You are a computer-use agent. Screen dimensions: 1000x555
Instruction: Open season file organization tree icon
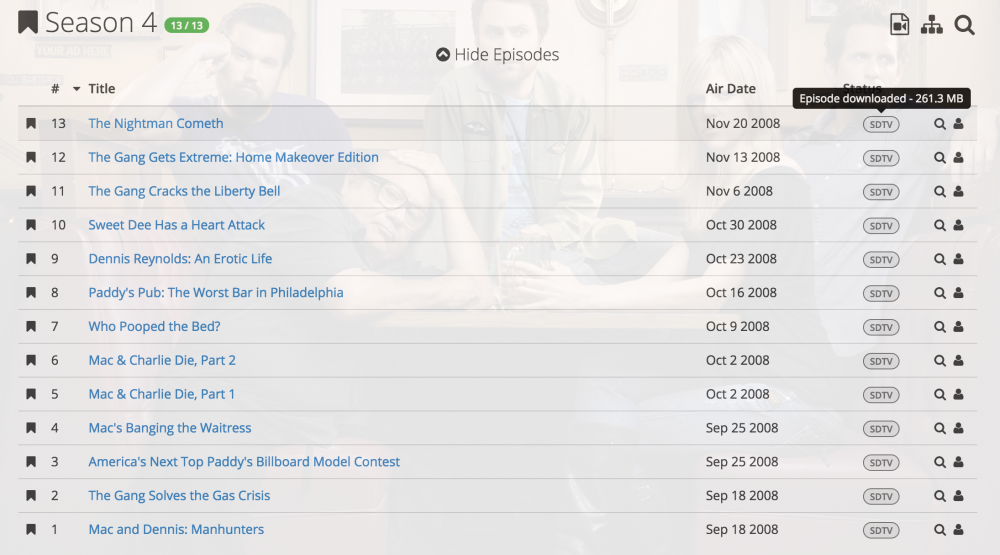click(x=932, y=25)
